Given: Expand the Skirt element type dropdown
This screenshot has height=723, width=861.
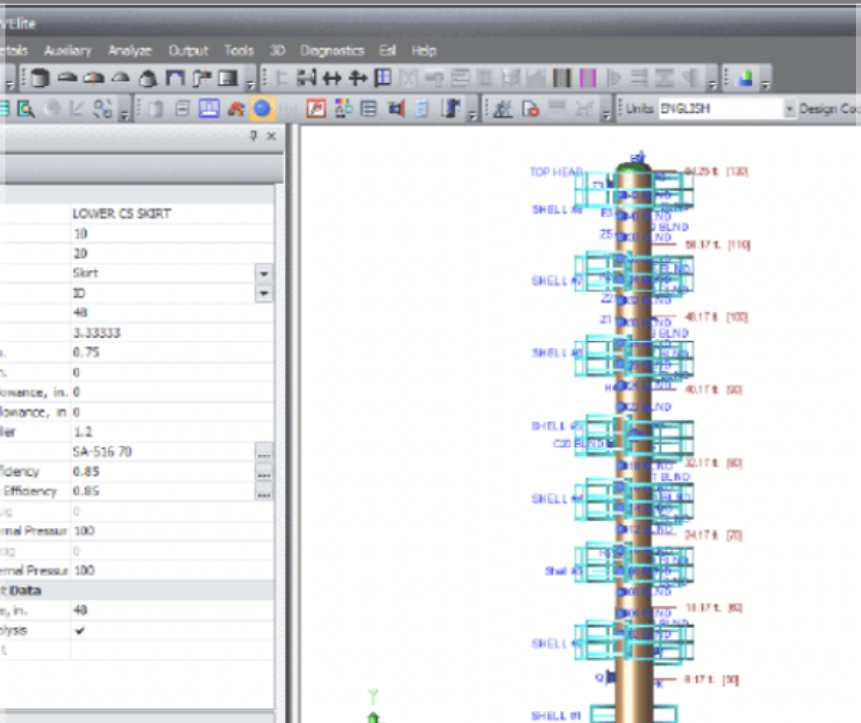Looking at the screenshot, I should [264, 273].
